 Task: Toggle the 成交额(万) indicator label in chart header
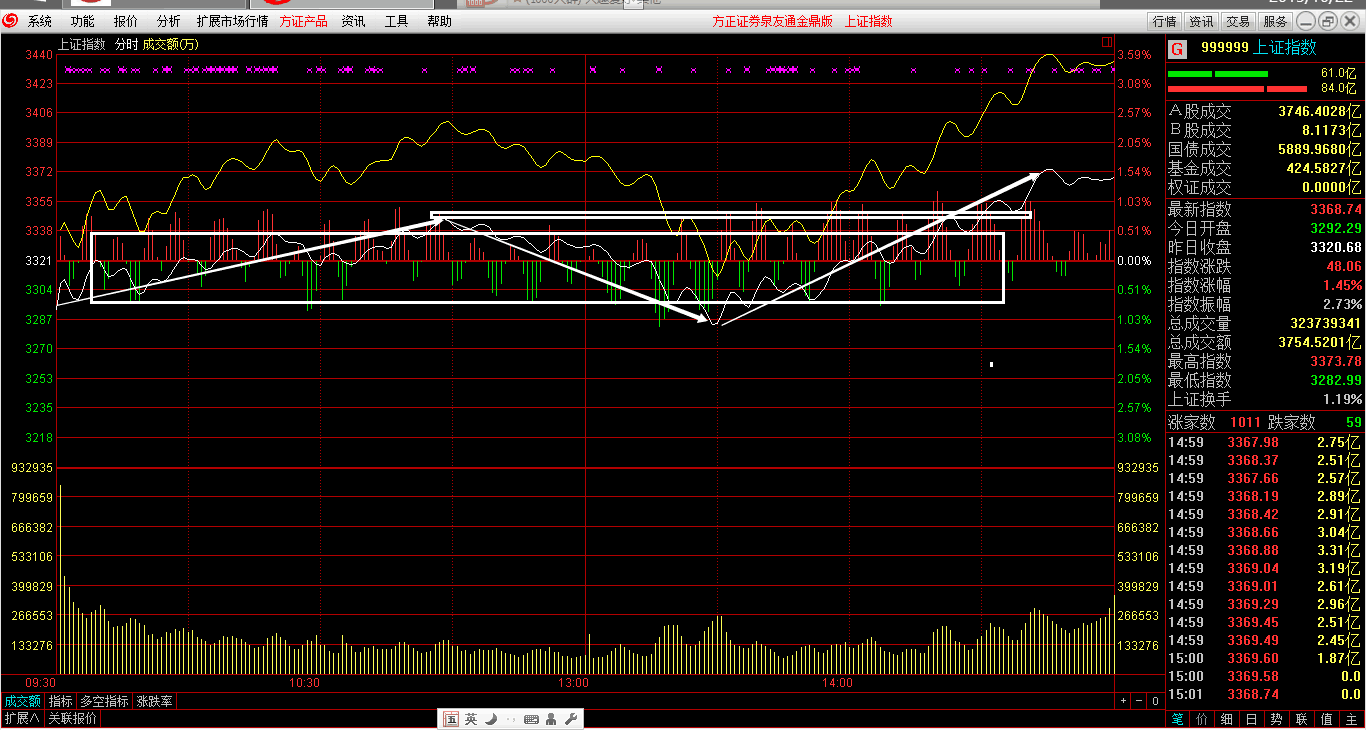tap(170, 44)
